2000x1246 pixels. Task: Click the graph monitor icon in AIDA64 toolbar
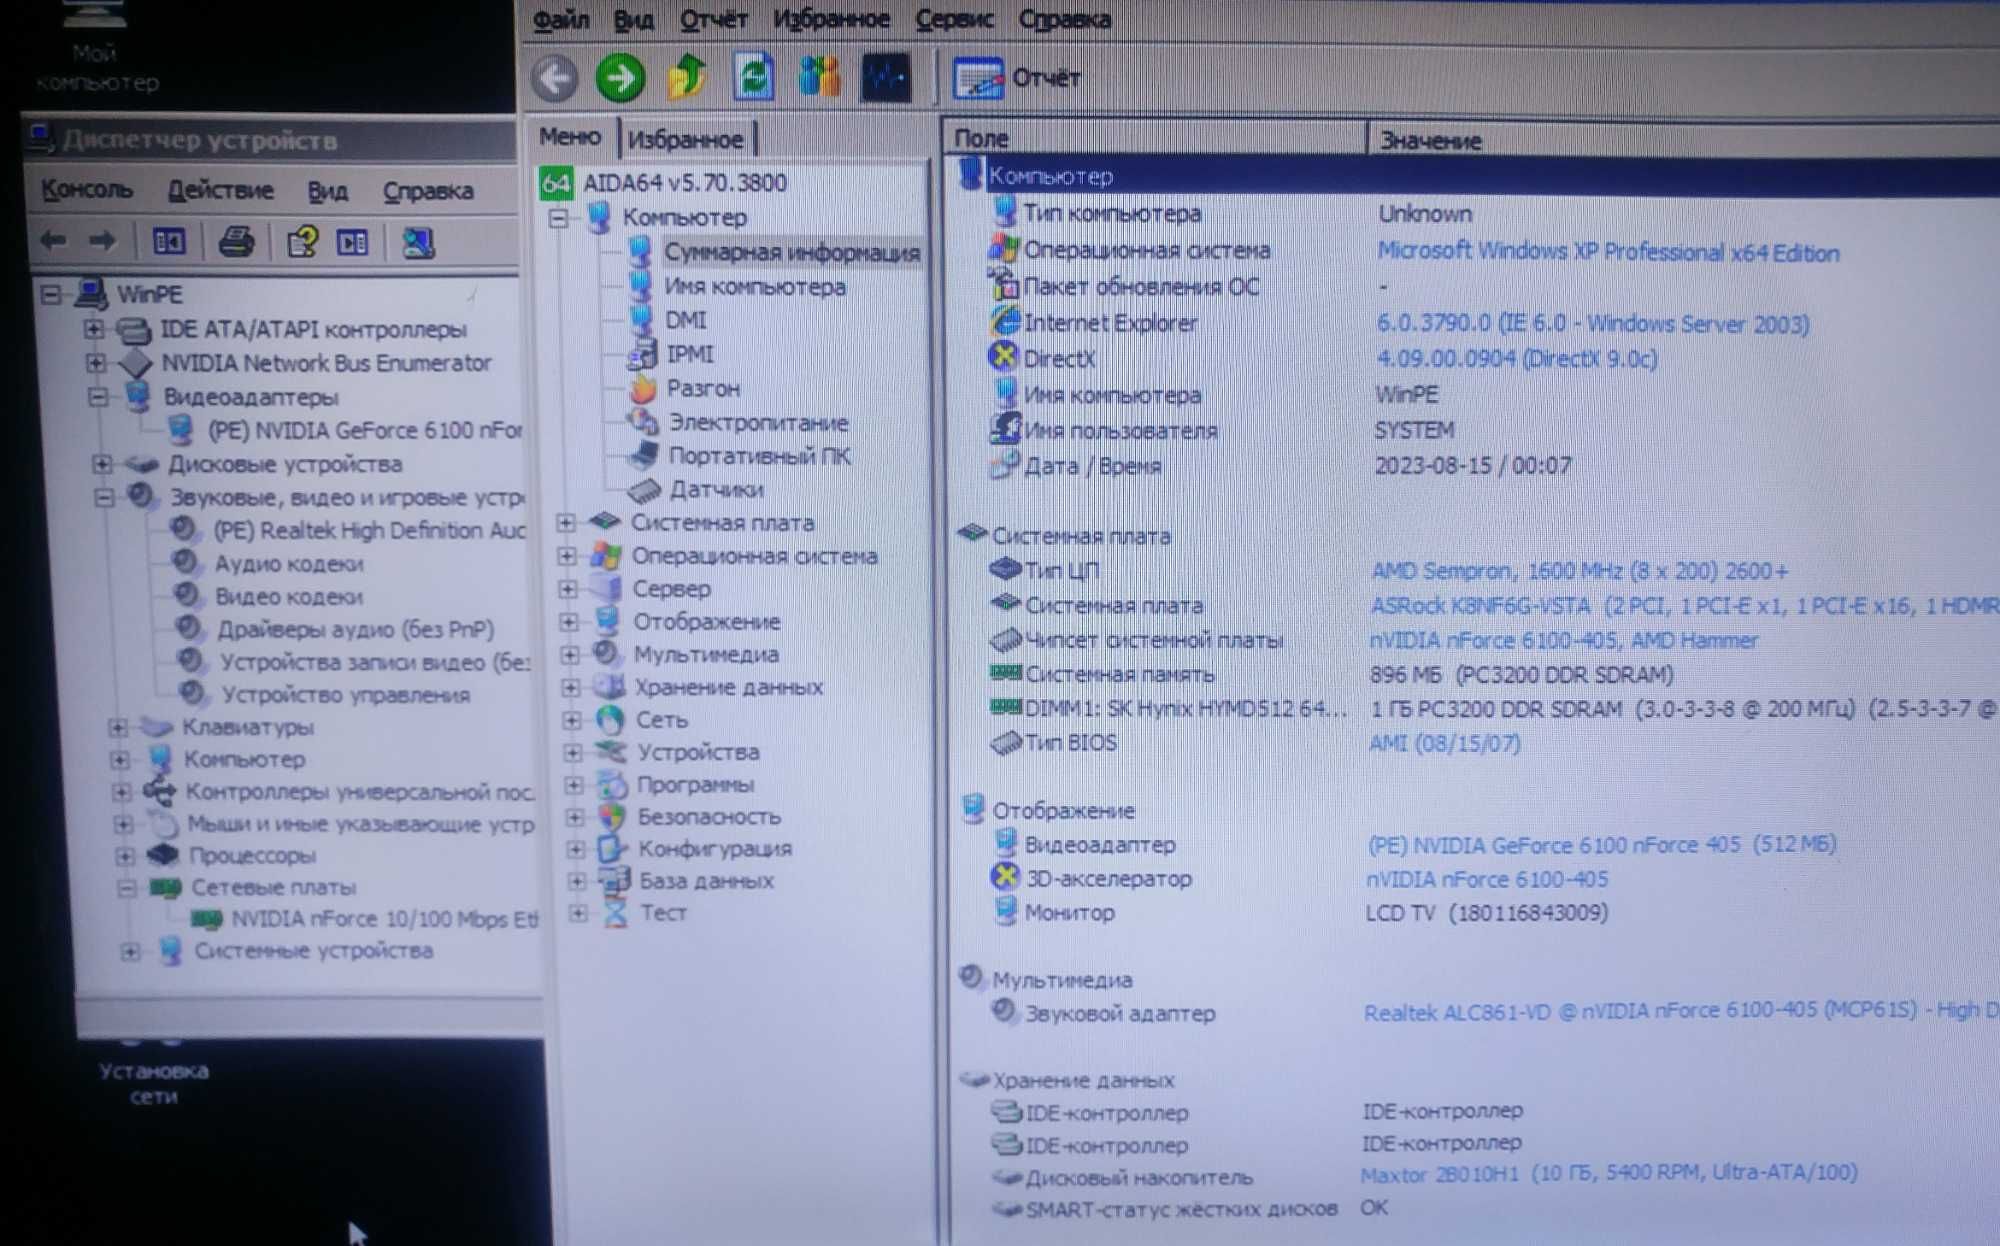point(886,77)
